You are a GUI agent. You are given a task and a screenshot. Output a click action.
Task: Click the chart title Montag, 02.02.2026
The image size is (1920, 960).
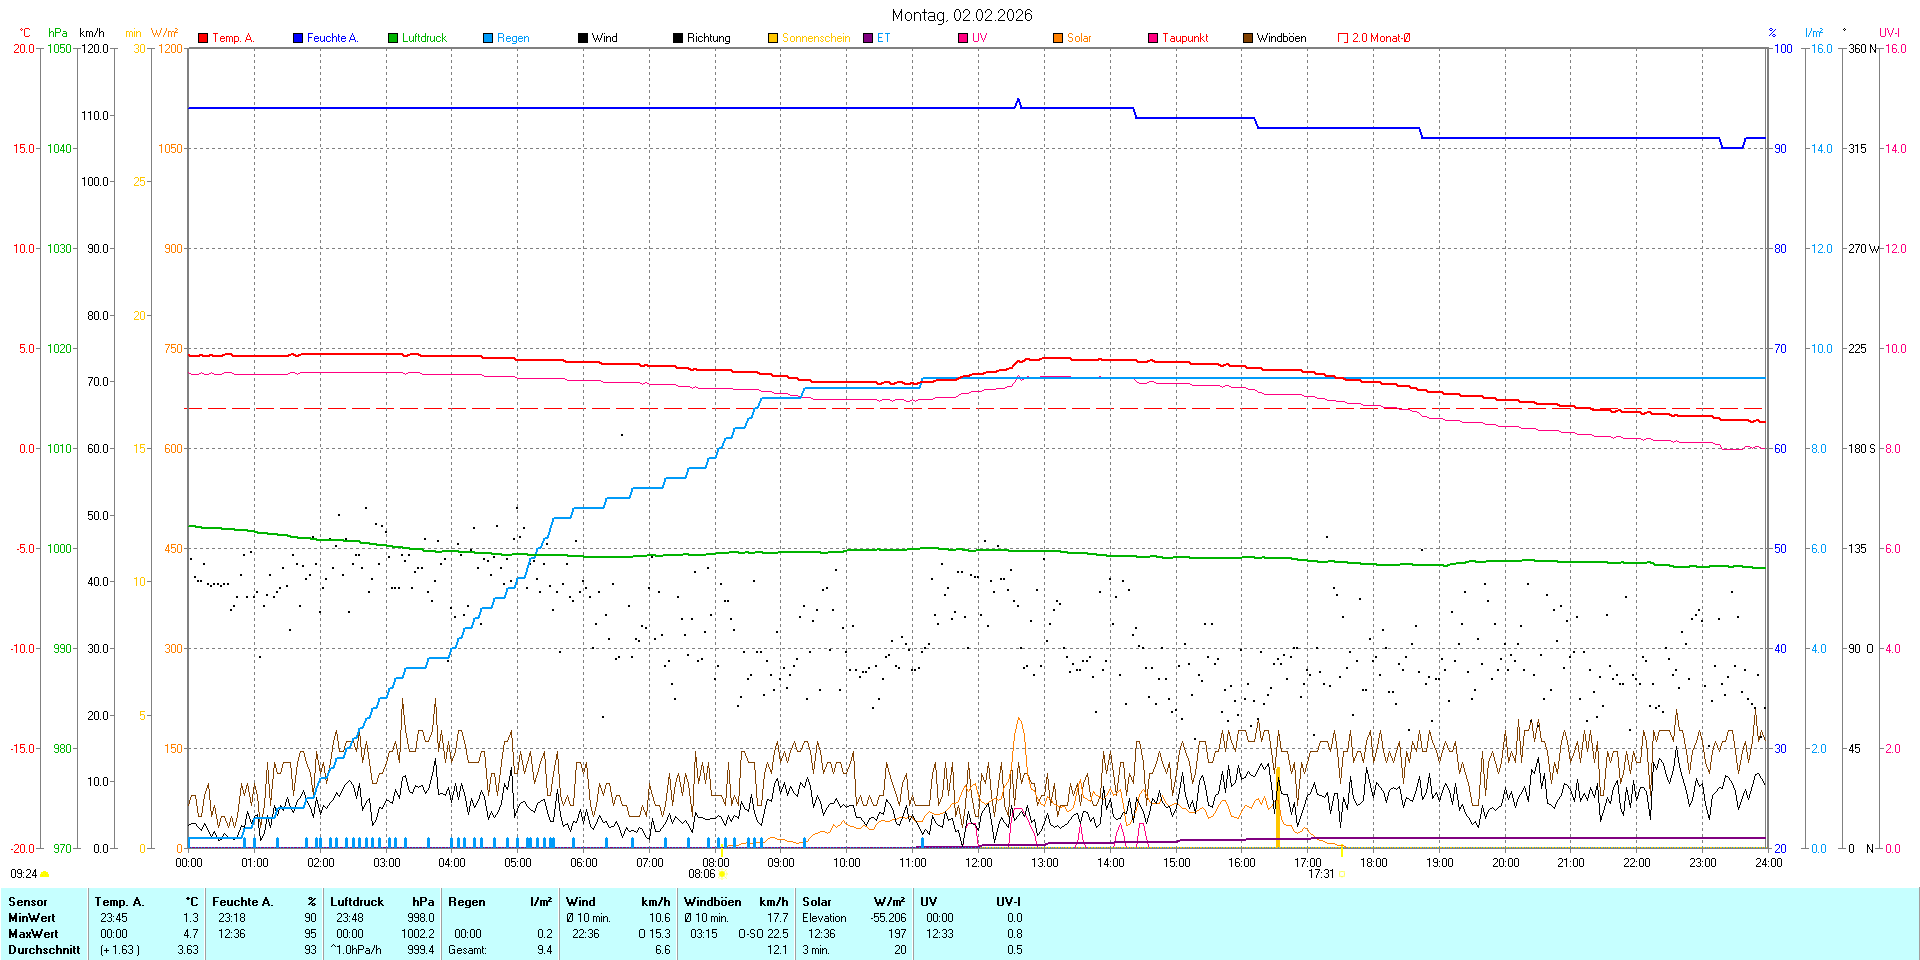tap(962, 15)
